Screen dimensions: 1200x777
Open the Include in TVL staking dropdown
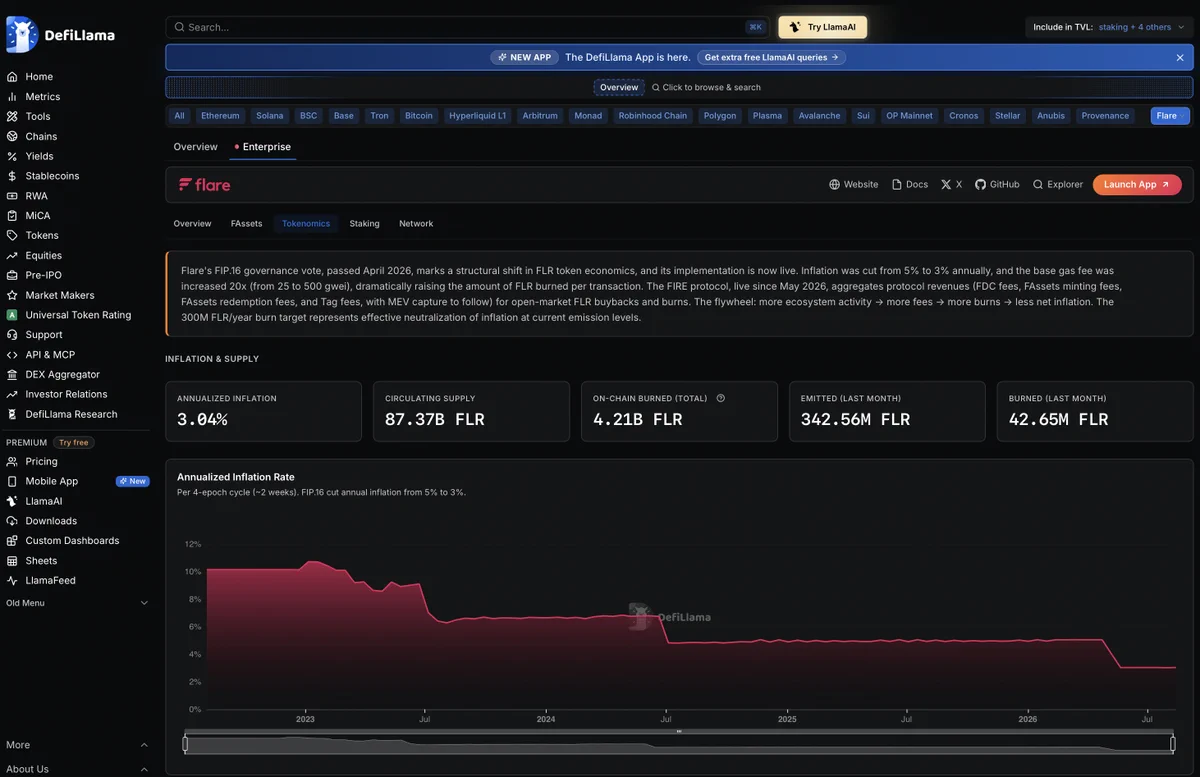point(1109,27)
